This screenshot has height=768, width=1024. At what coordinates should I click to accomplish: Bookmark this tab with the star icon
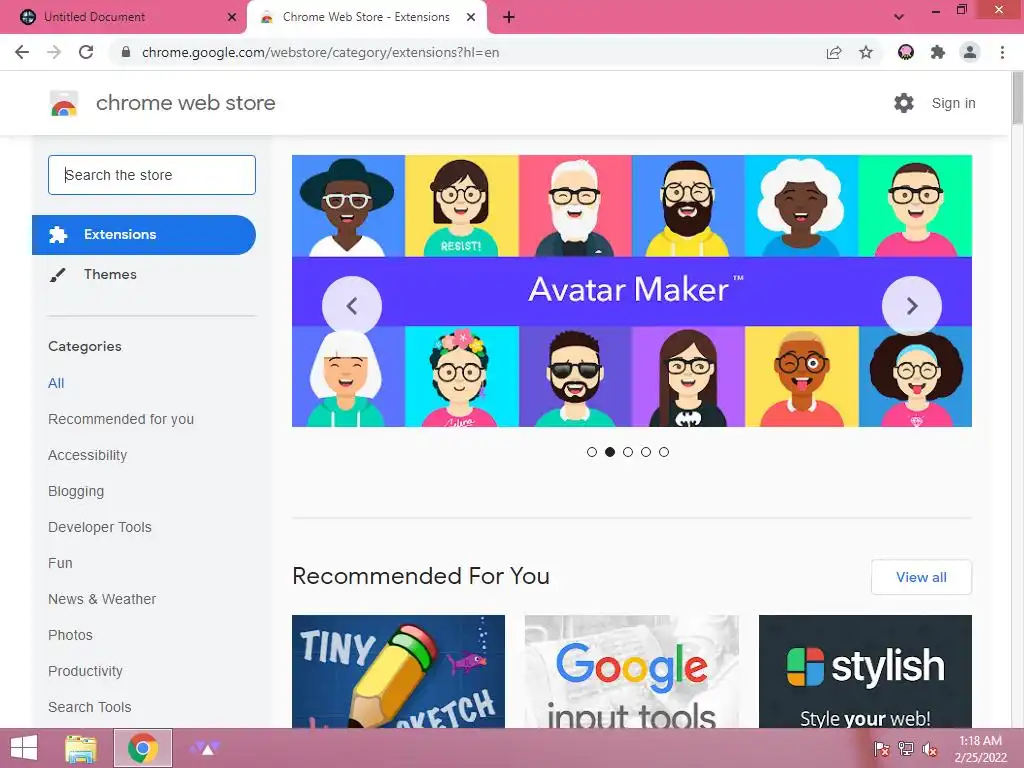click(x=866, y=52)
